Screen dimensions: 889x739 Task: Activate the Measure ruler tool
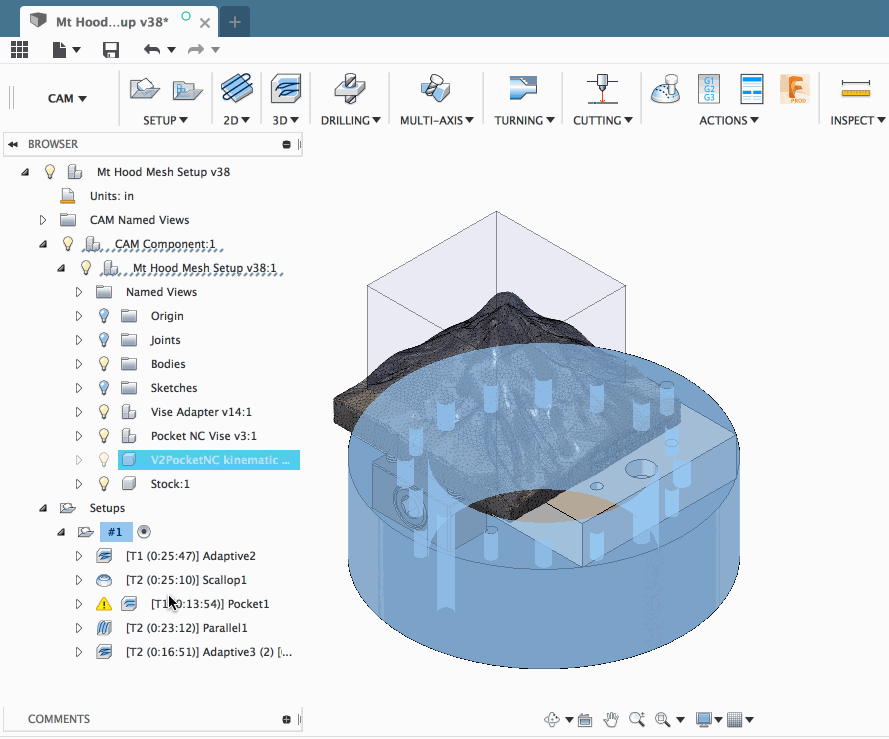[x=856, y=89]
